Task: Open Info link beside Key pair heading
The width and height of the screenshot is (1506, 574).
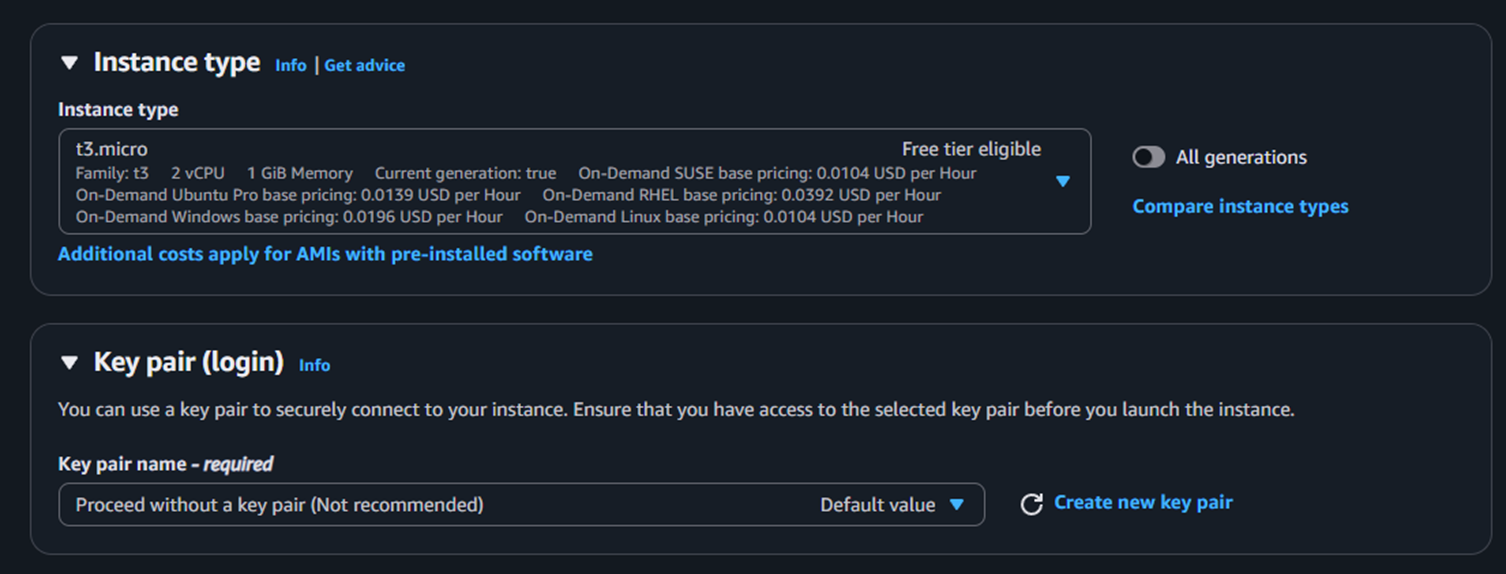Action: click(314, 365)
